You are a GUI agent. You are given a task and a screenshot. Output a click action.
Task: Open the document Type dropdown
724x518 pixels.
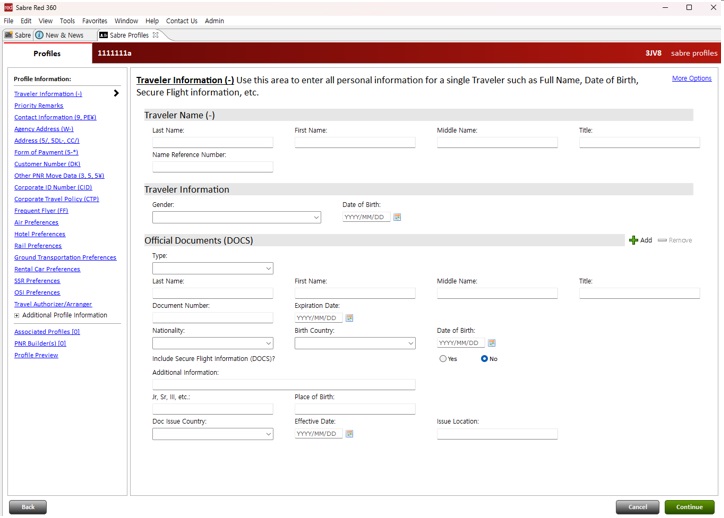coord(213,268)
